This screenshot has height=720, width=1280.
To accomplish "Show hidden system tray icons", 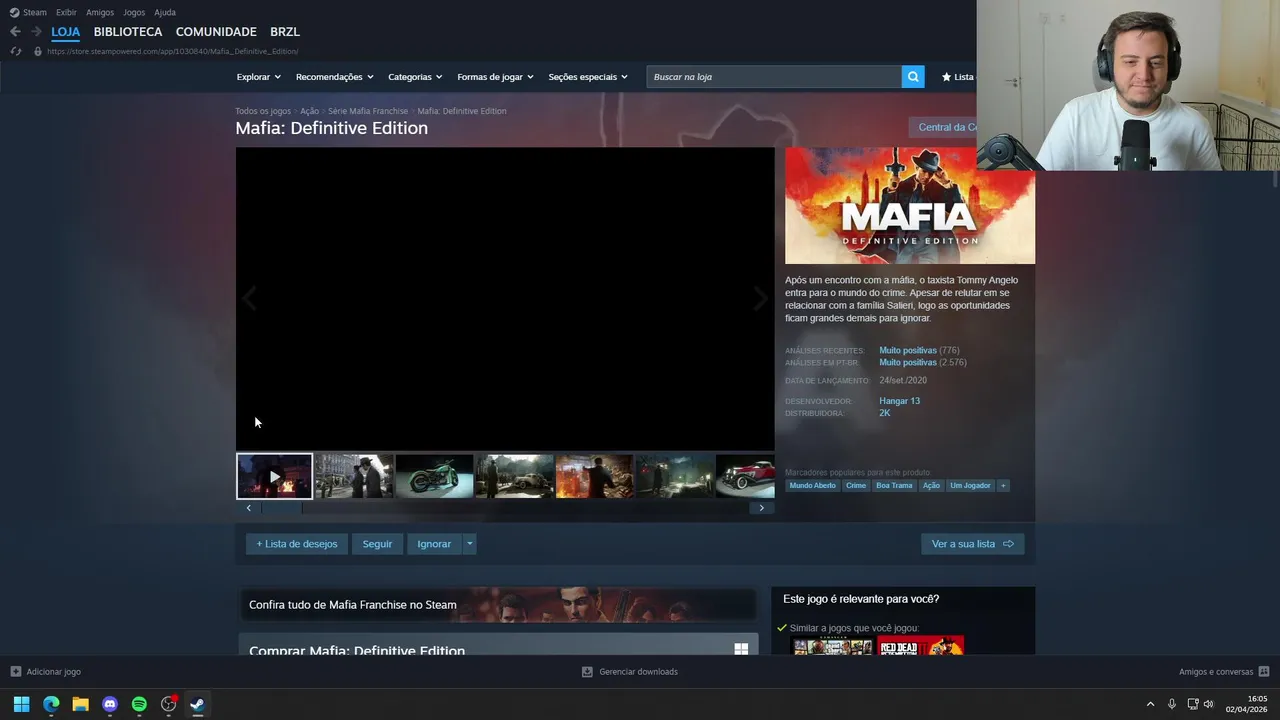I will 1150,704.
